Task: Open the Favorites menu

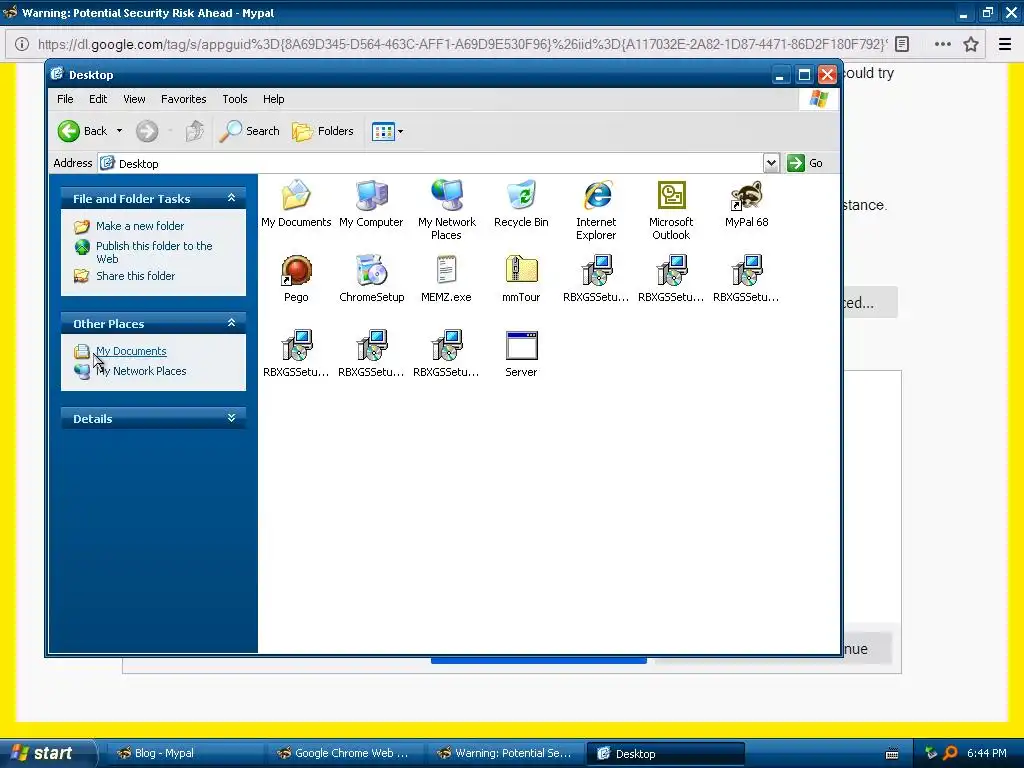Action: tap(184, 99)
